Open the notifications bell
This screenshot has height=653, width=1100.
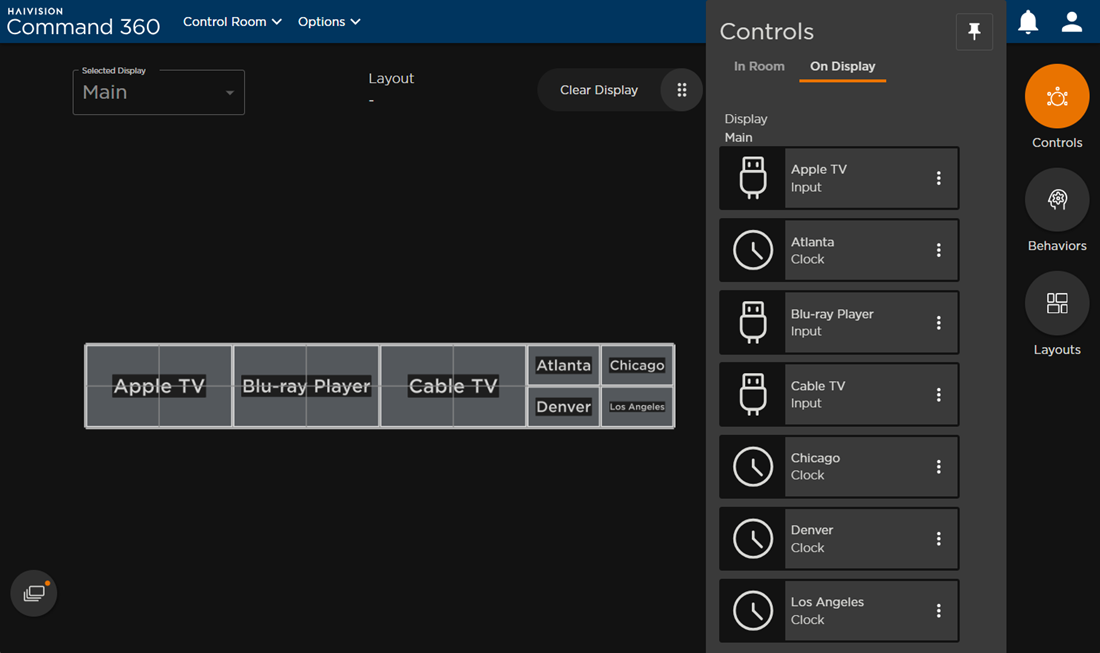coord(1028,22)
